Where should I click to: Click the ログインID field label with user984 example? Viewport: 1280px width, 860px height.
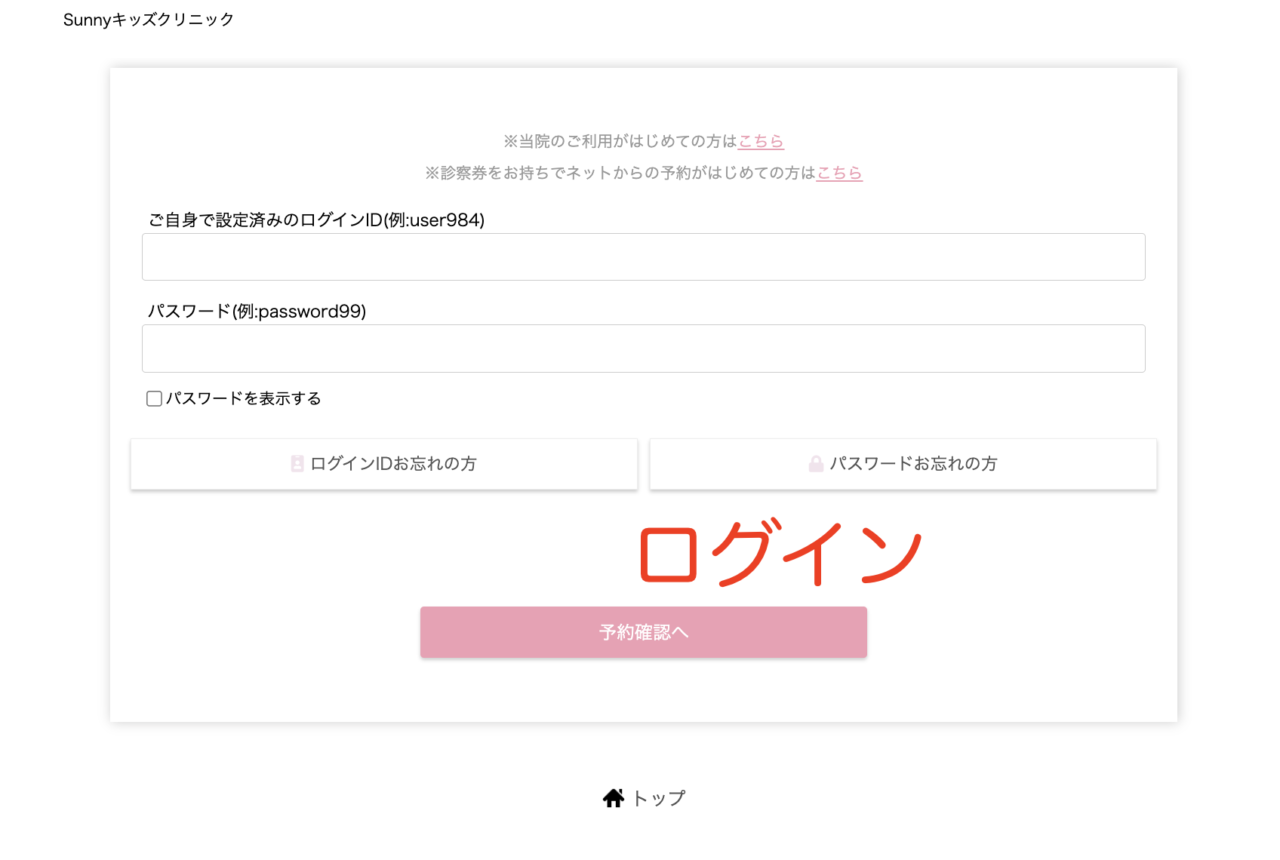[x=316, y=221]
